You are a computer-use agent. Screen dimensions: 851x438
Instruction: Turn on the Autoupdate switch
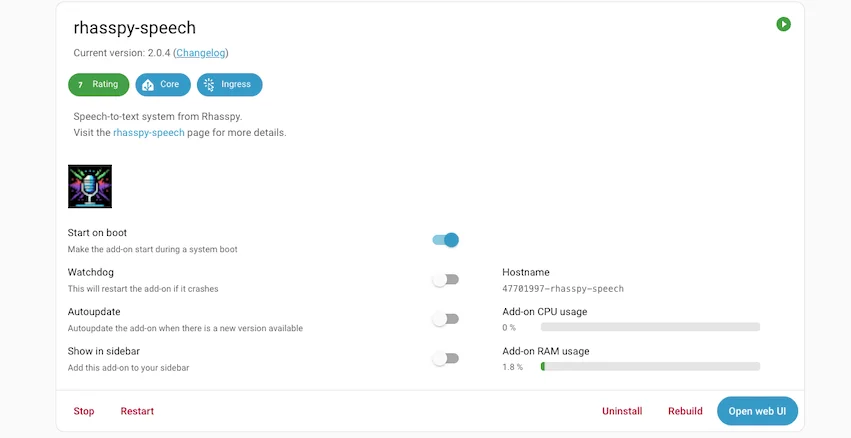(x=446, y=319)
